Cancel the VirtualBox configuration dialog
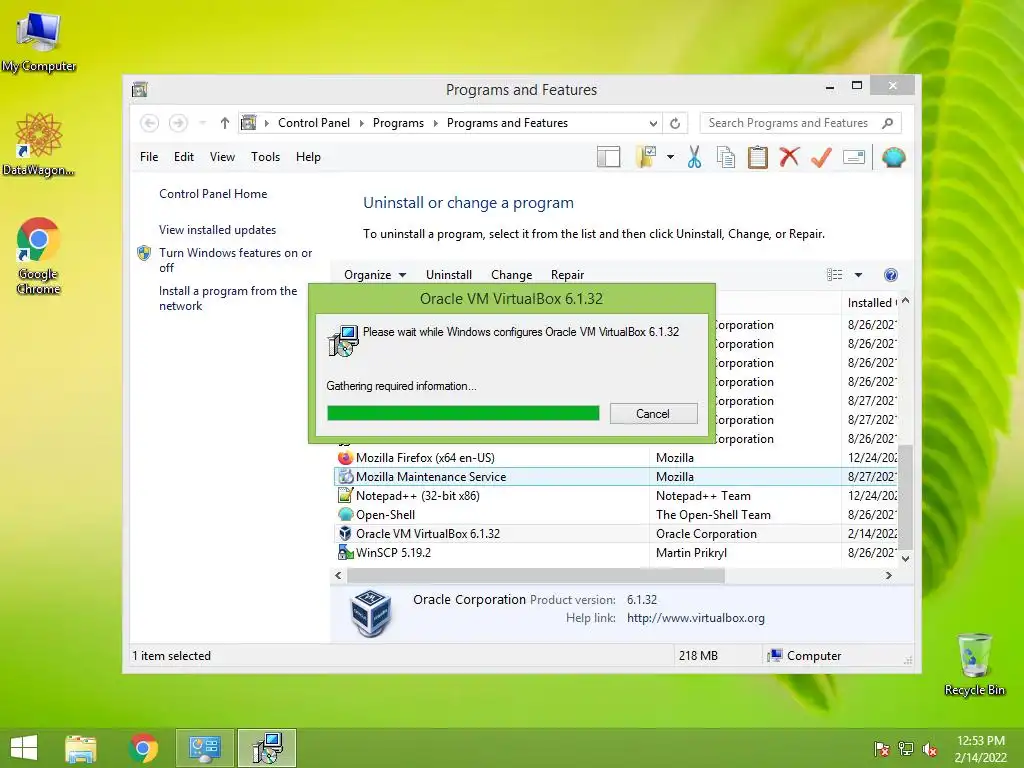 653,414
